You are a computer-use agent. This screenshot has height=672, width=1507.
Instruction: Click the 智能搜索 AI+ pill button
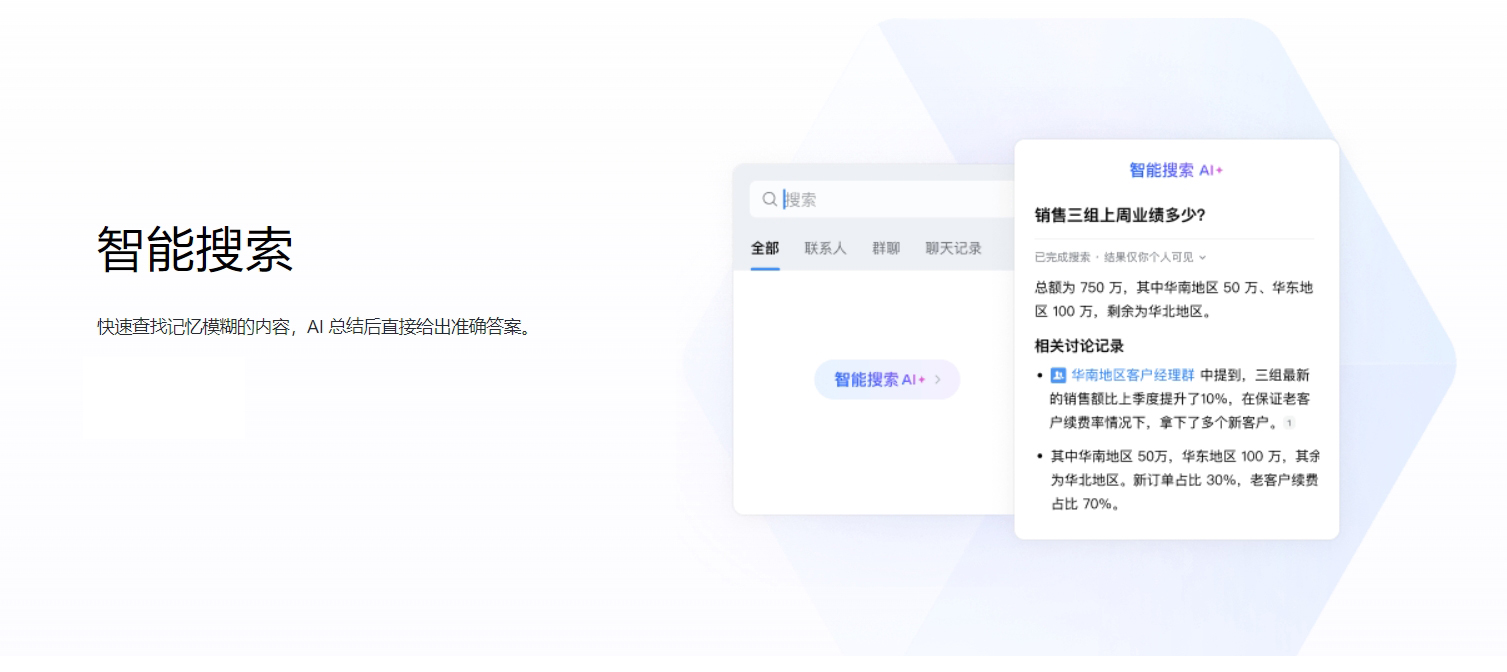tap(887, 380)
